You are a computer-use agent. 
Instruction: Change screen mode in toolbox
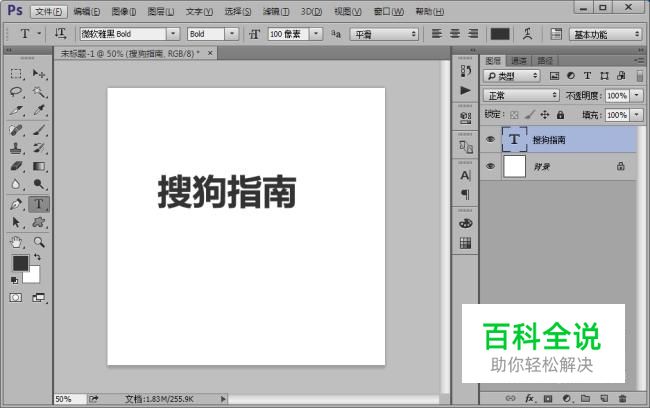(39, 298)
